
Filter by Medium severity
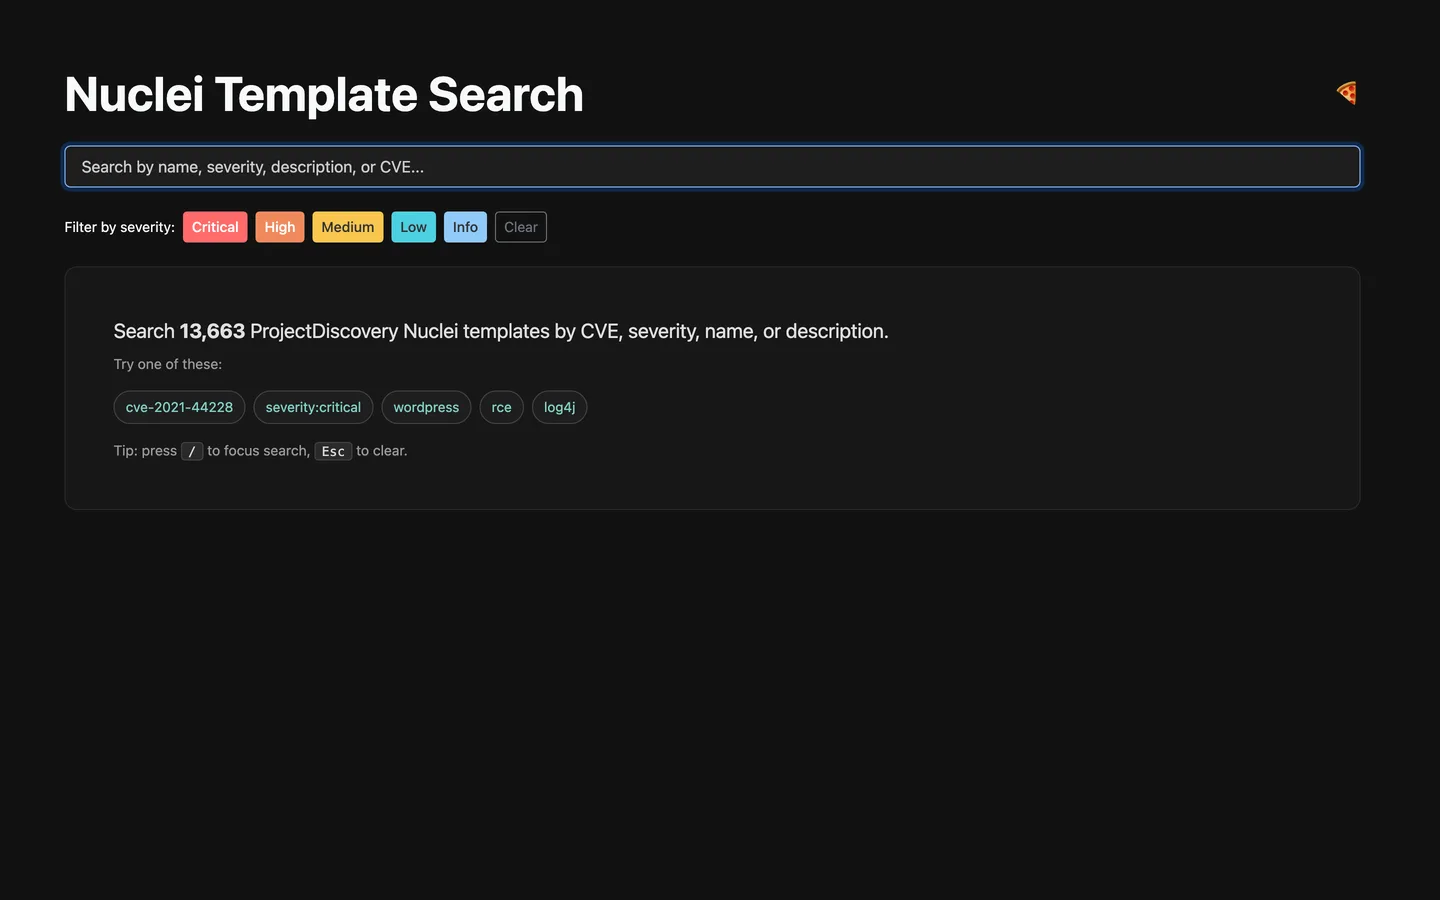(x=348, y=227)
